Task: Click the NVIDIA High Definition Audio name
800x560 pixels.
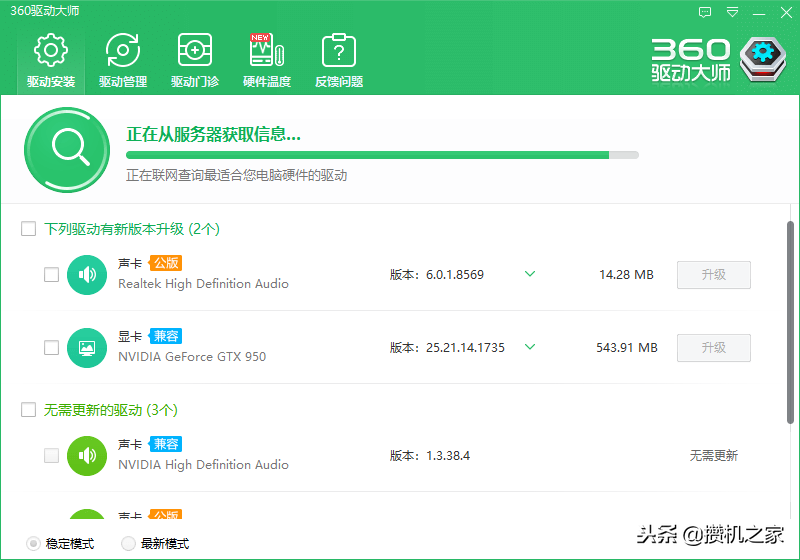Action: click(x=204, y=465)
